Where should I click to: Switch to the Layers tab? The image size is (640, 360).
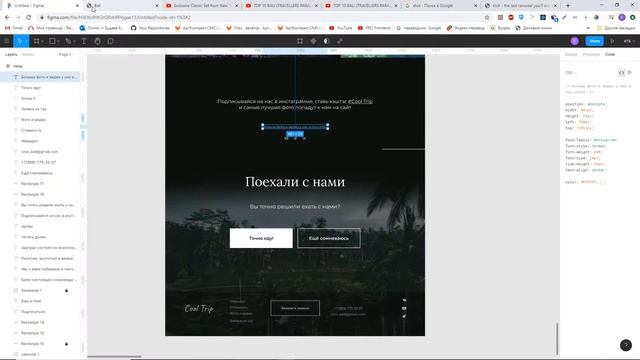pos(11,54)
